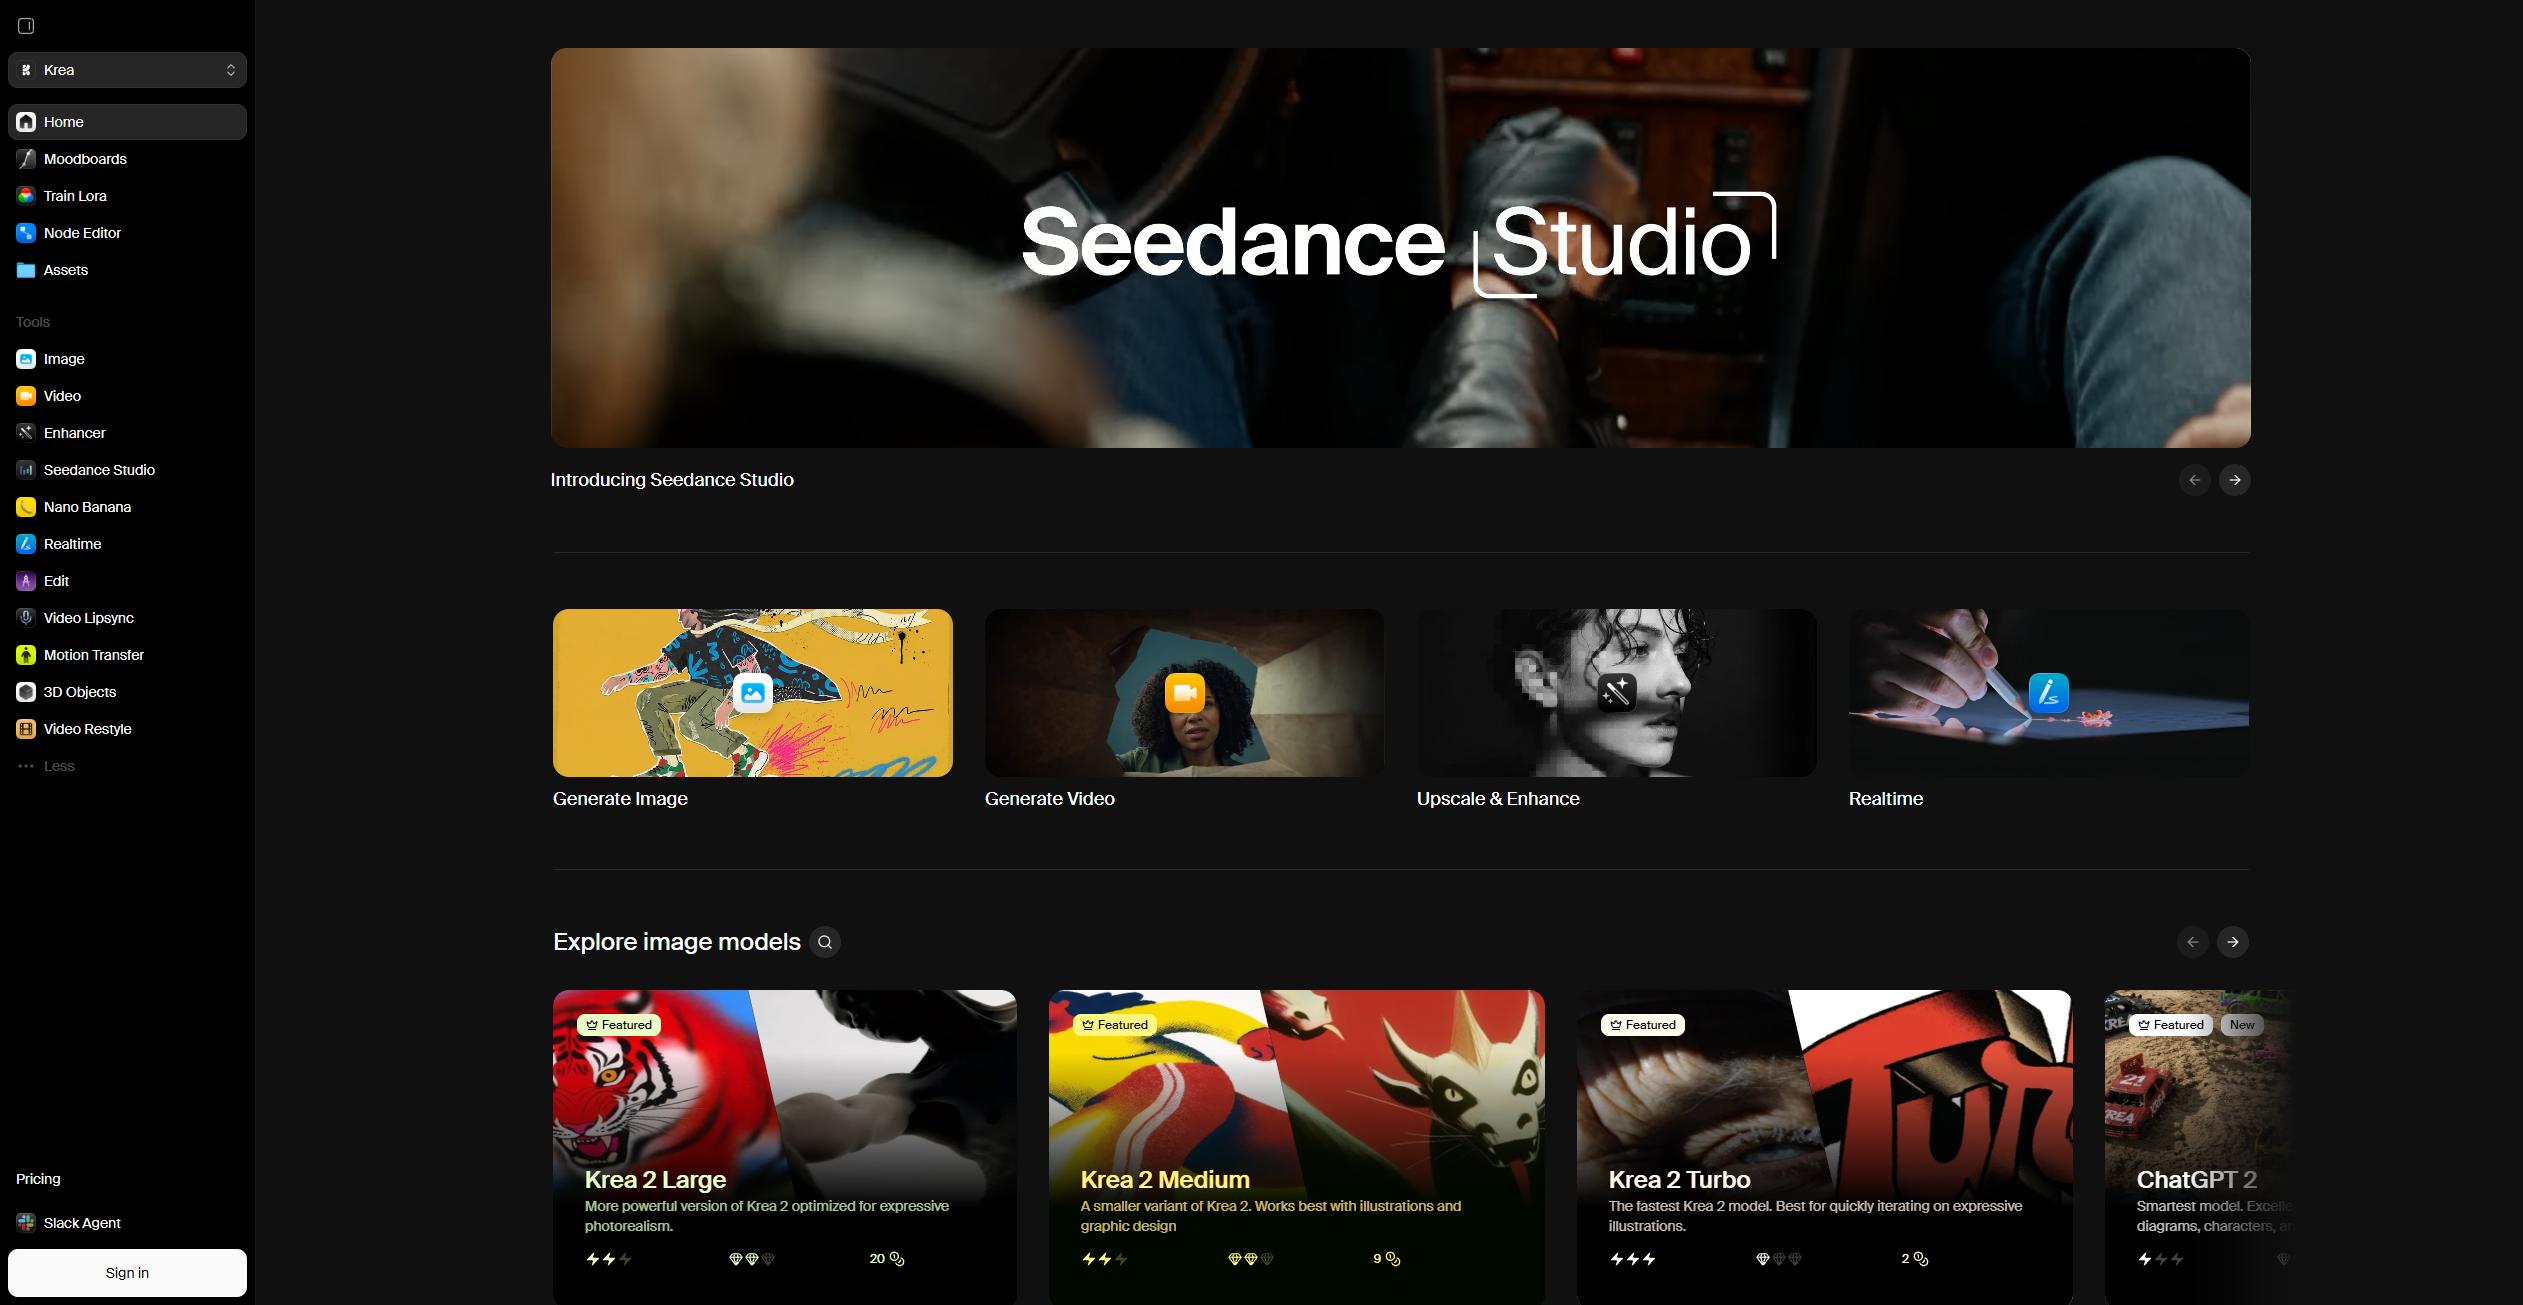Open the Video Lipsync icon
Viewport: 2523px width, 1305px height.
26,618
